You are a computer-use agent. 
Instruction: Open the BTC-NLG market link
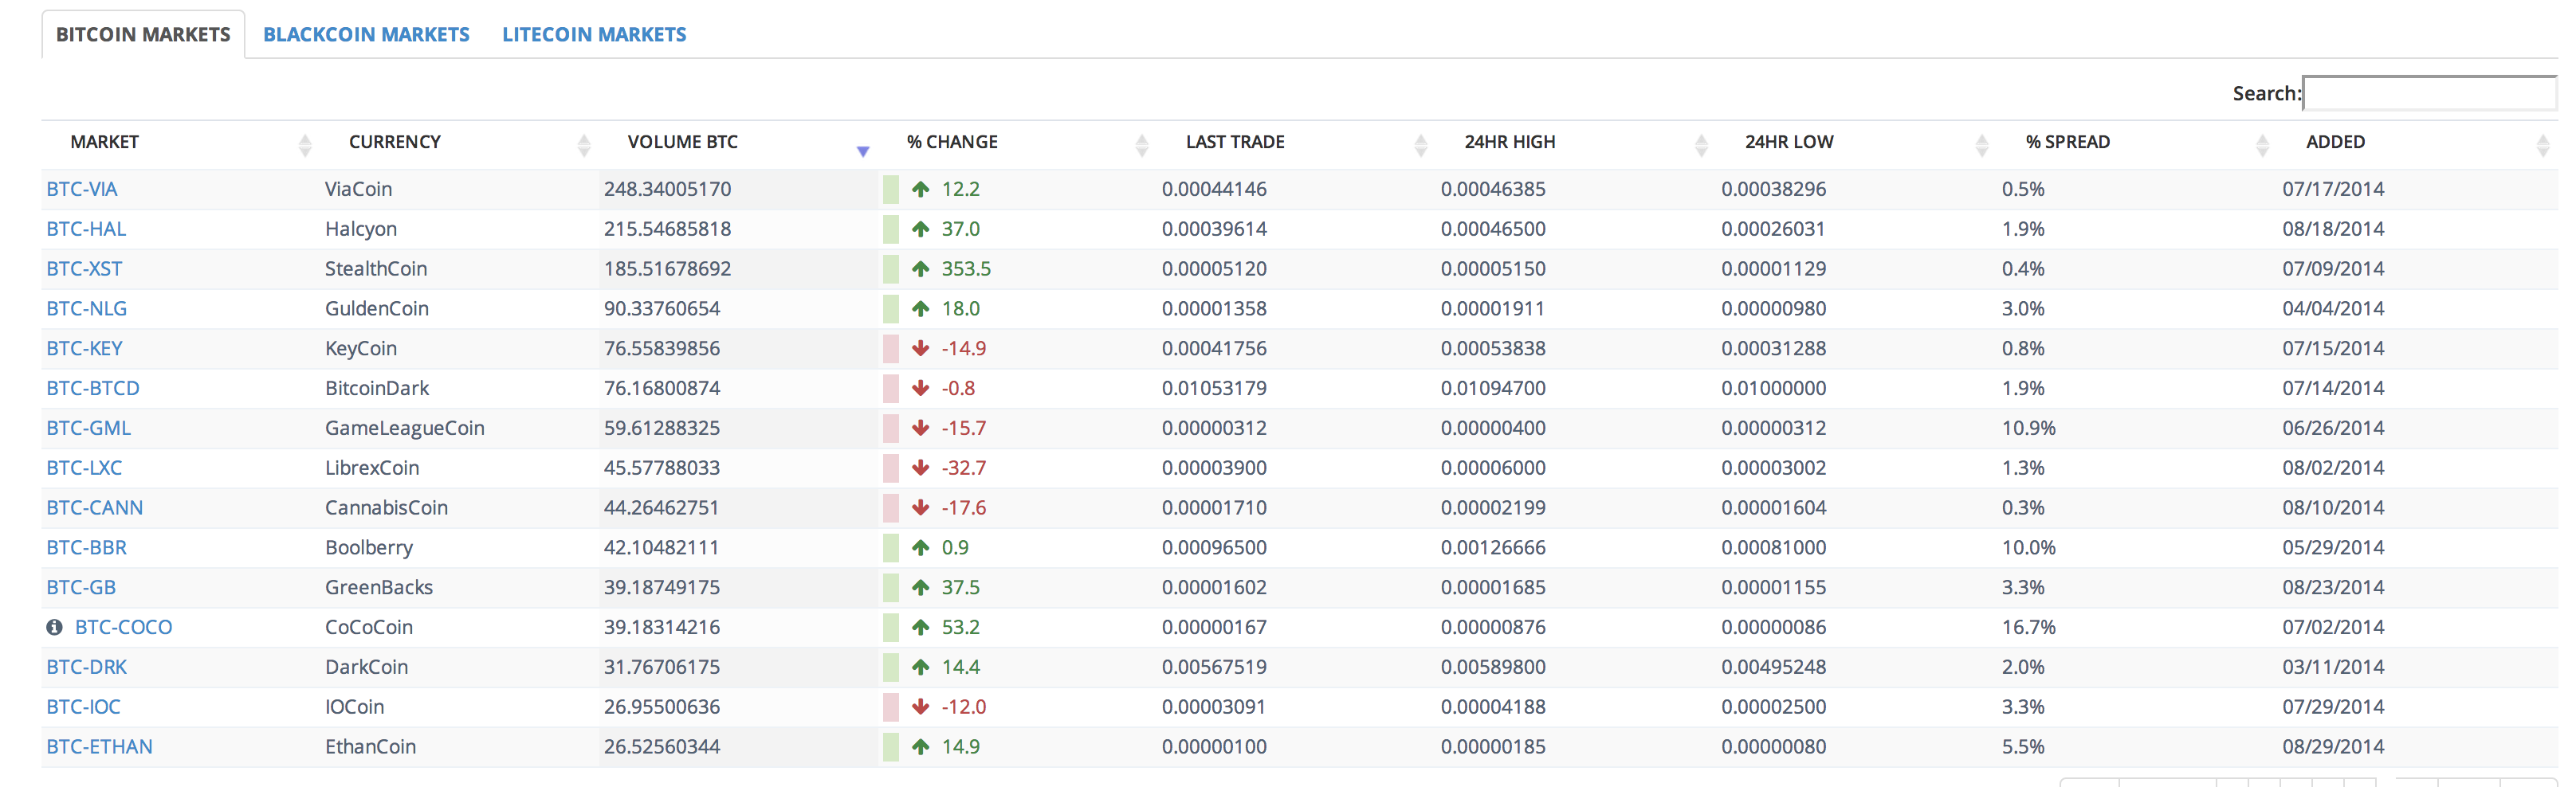(x=87, y=309)
